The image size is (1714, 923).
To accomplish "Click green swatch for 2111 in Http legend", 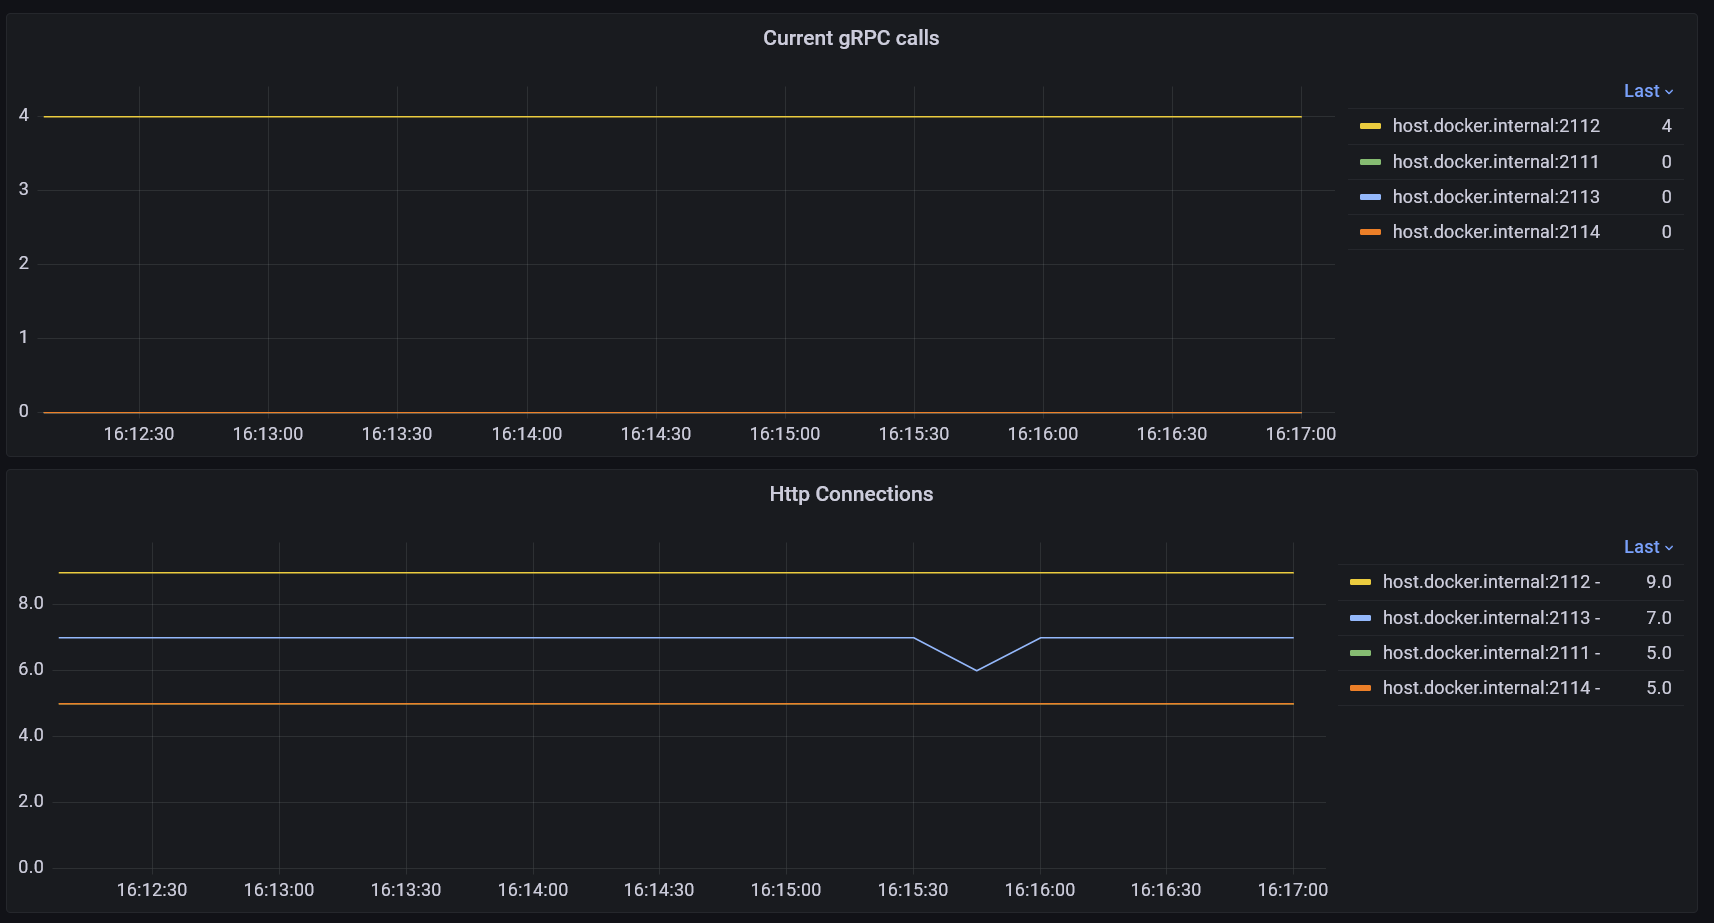I will pos(1360,653).
